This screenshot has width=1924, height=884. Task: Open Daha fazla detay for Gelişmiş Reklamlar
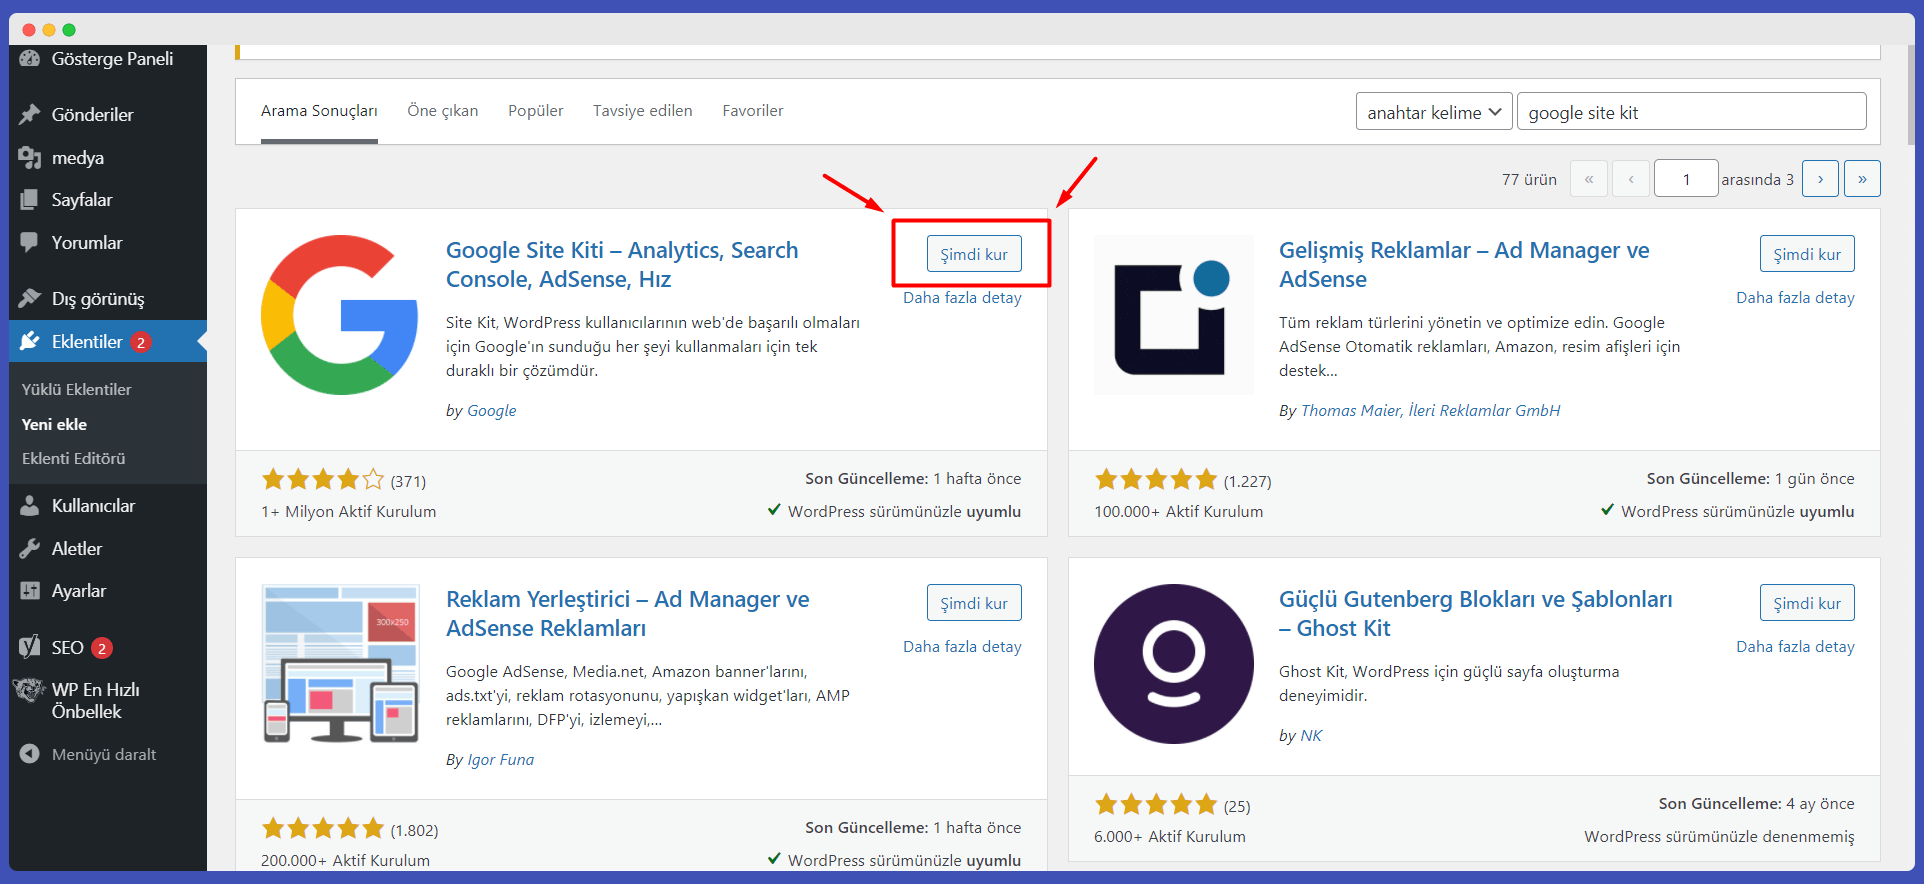(x=1795, y=298)
